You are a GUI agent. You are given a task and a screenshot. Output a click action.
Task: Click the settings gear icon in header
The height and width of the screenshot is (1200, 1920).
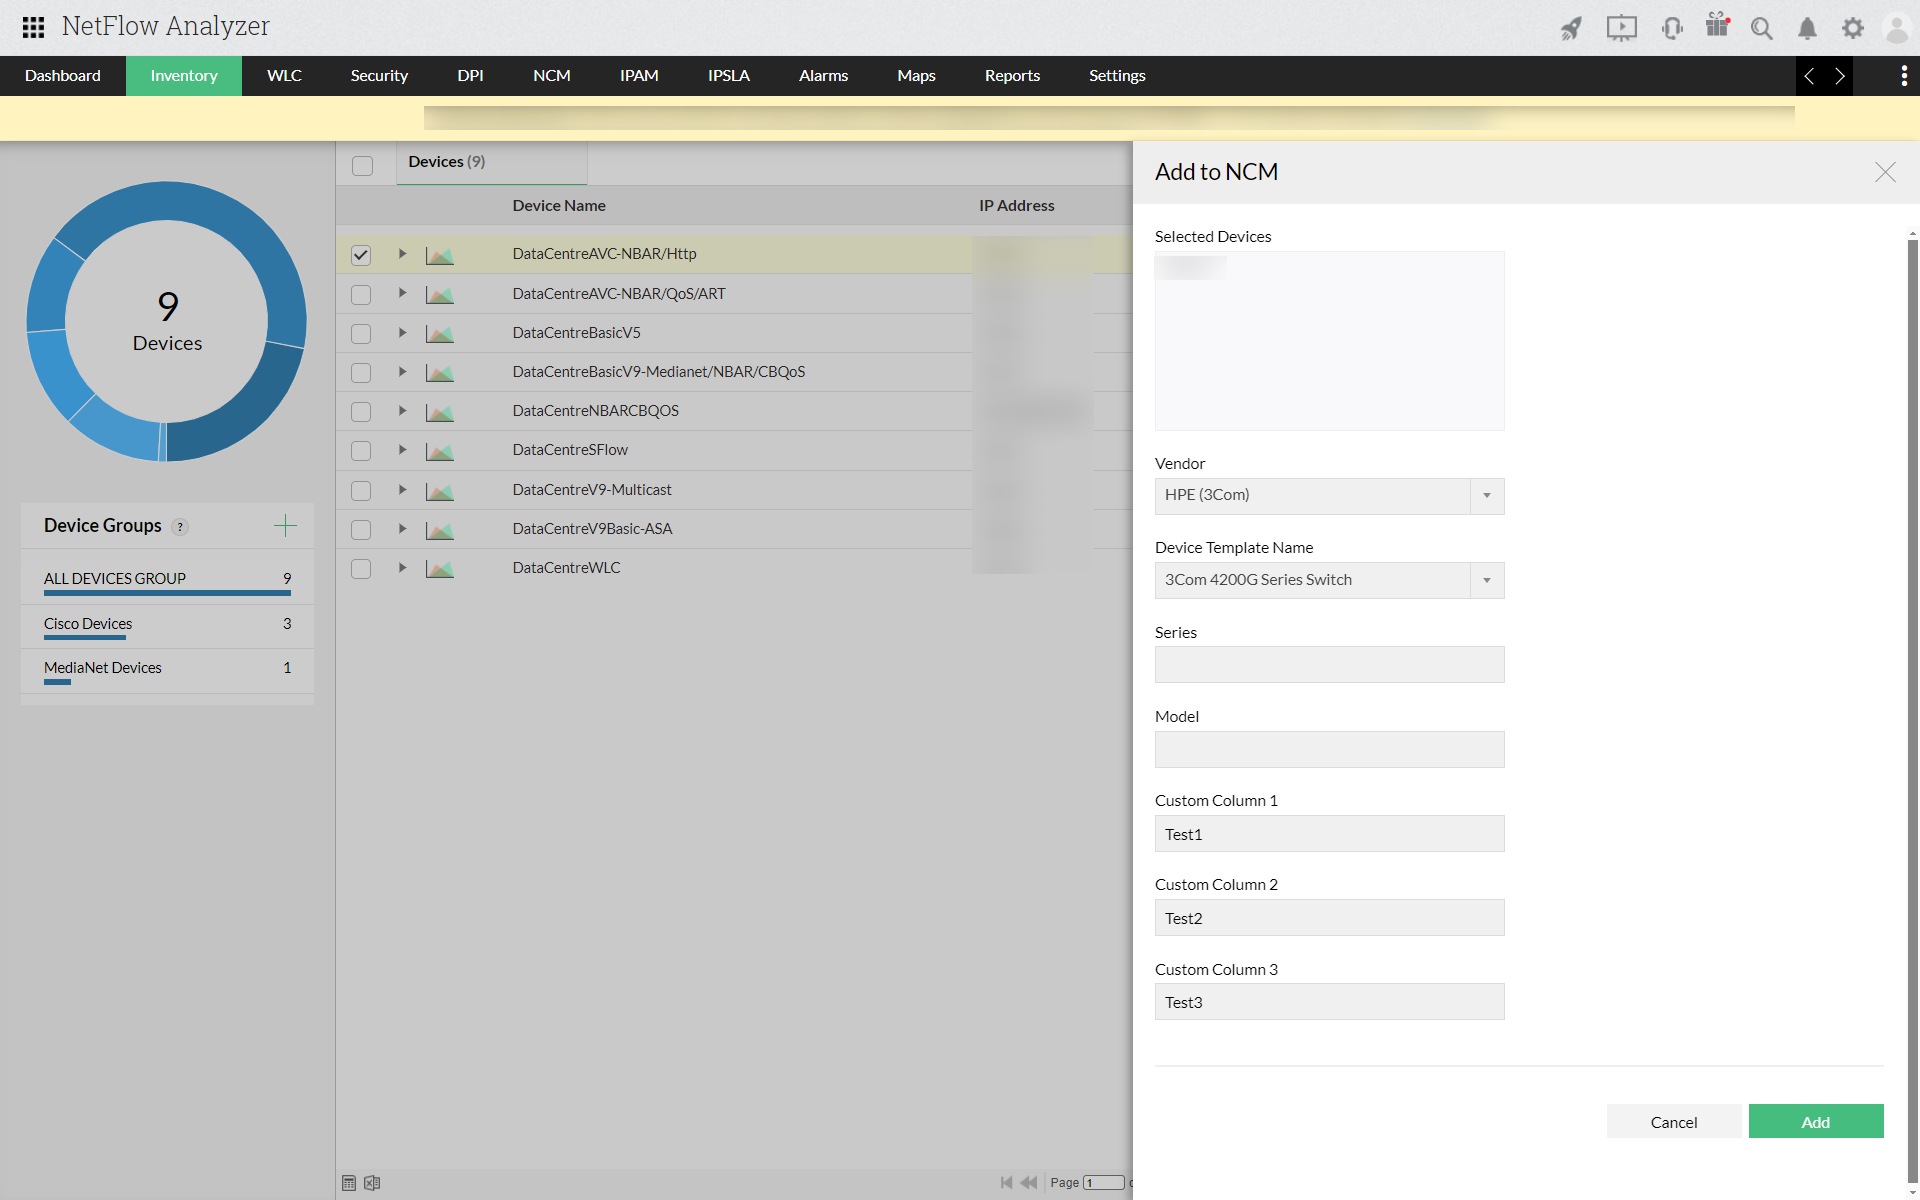[x=1853, y=28]
